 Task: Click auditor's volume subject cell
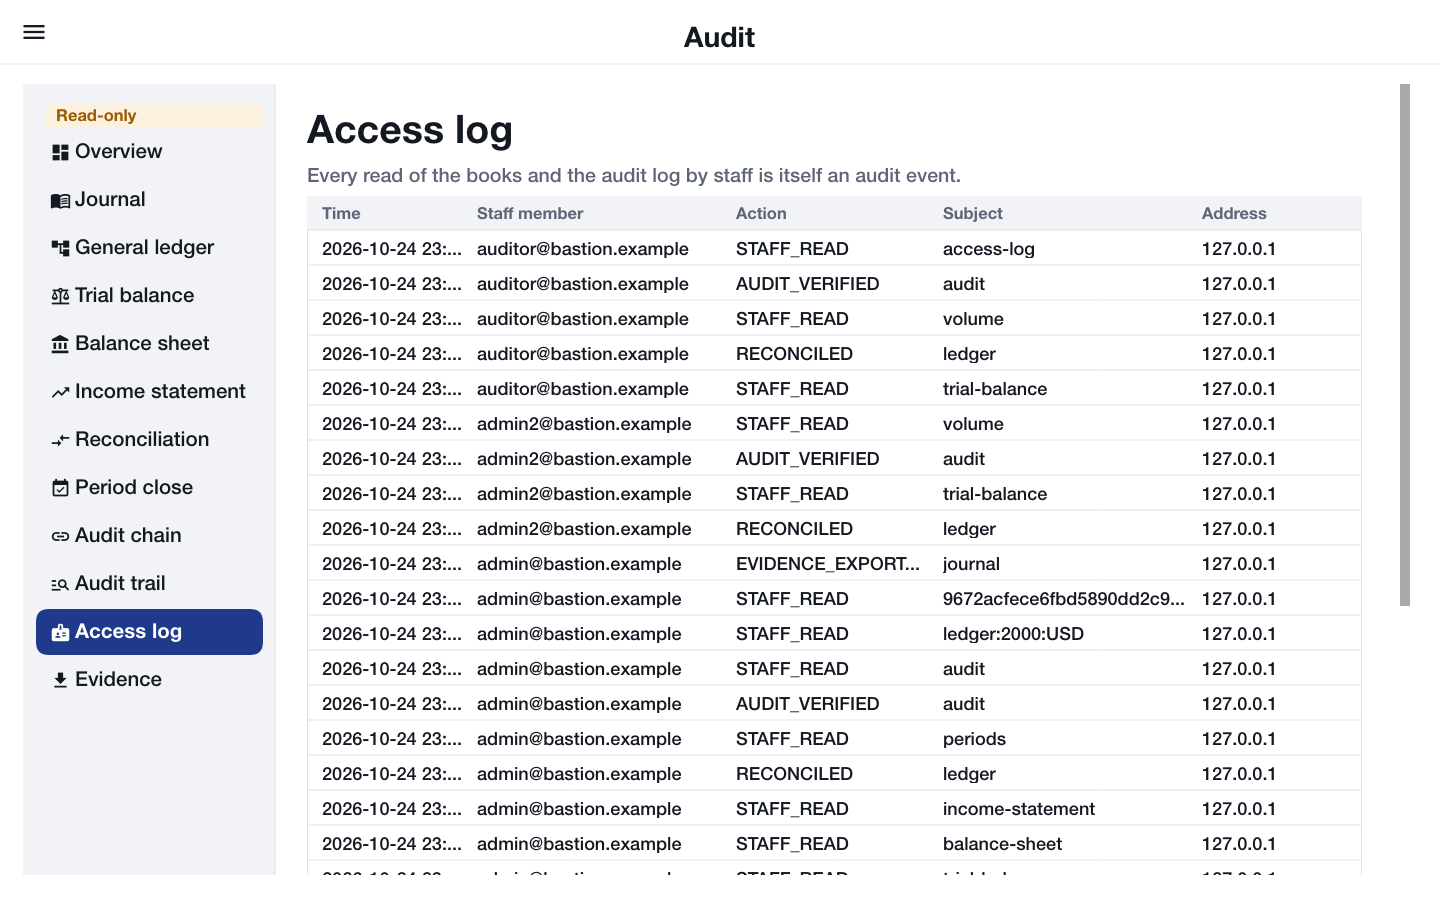[973, 319]
